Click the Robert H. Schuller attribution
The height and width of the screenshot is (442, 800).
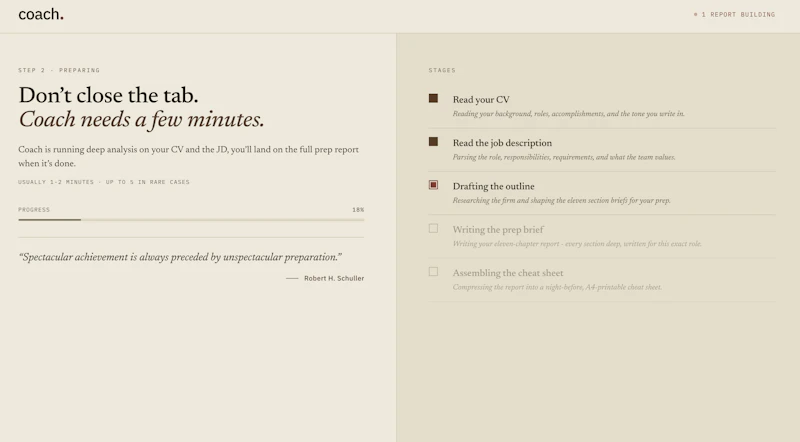click(x=334, y=278)
